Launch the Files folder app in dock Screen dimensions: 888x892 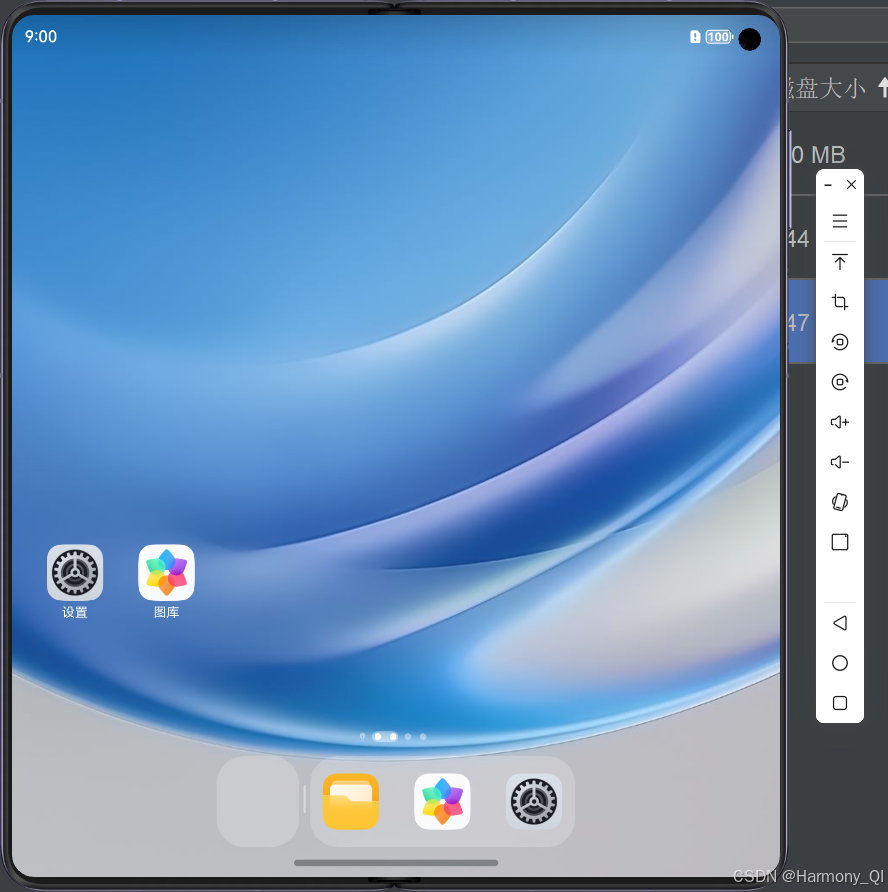[350, 802]
